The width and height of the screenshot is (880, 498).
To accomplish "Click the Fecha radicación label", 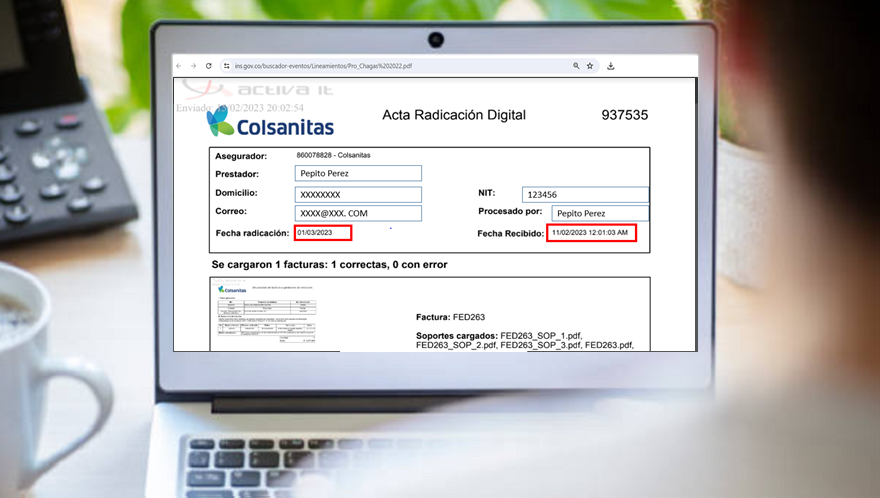I will pos(253,233).
